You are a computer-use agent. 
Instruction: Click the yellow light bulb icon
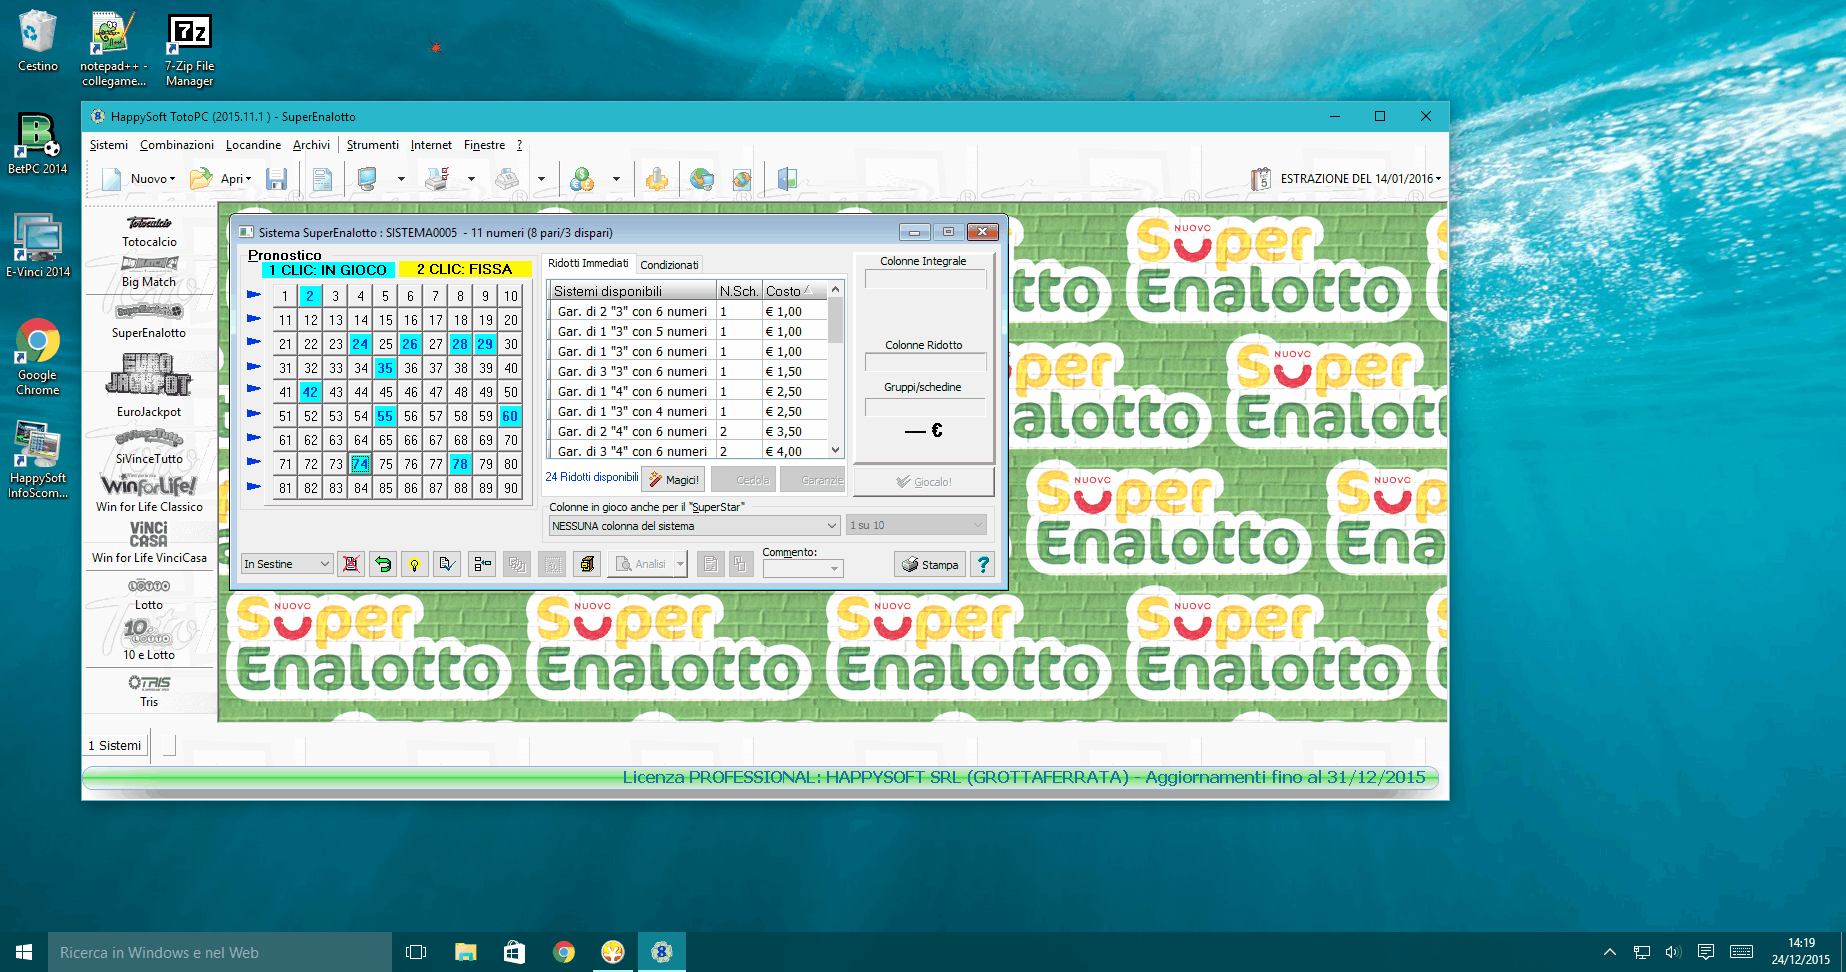pyautogui.click(x=414, y=564)
